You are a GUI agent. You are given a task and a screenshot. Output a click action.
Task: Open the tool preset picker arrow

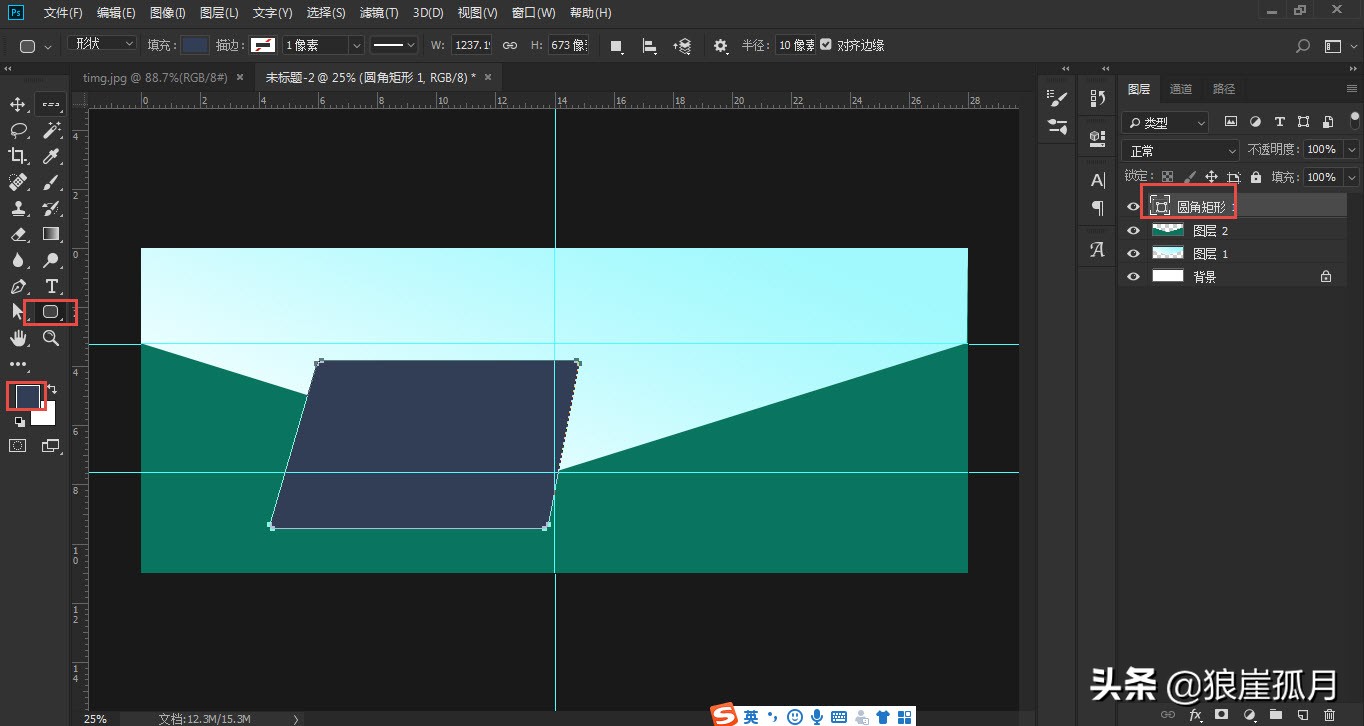[x=47, y=46]
